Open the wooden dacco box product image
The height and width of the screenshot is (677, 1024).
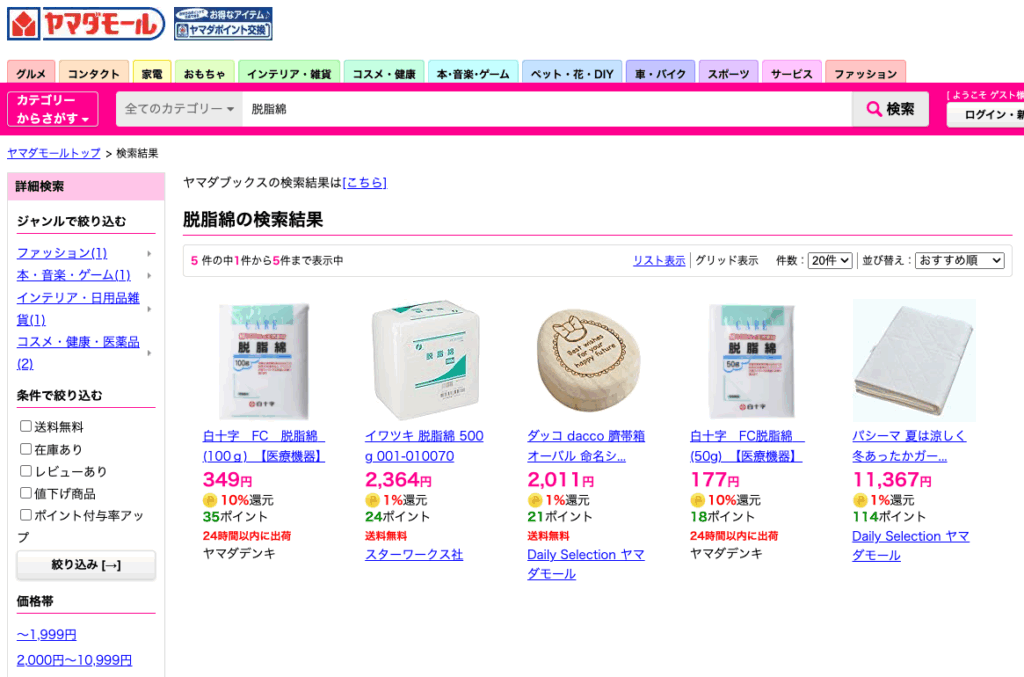[x=588, y=360]
